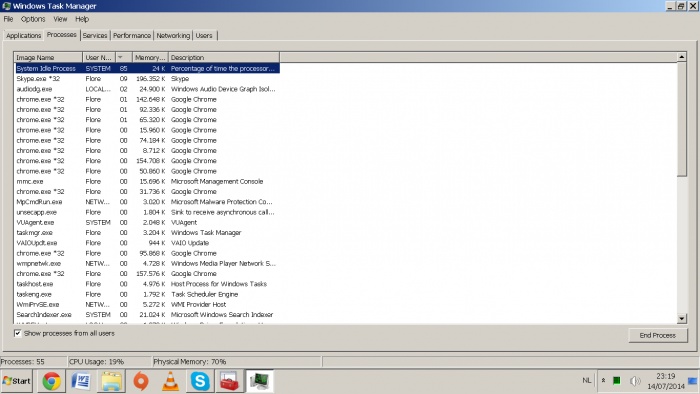Sort by the Memory column header
This screenshot has height=394, width=700.
click(x=150, y=58)
